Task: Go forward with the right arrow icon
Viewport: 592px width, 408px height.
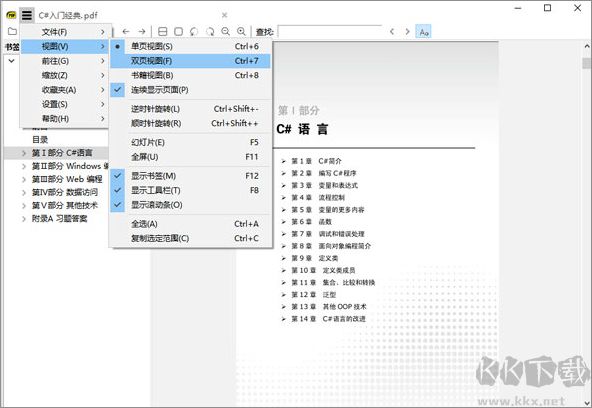Action: click(142, 32)
